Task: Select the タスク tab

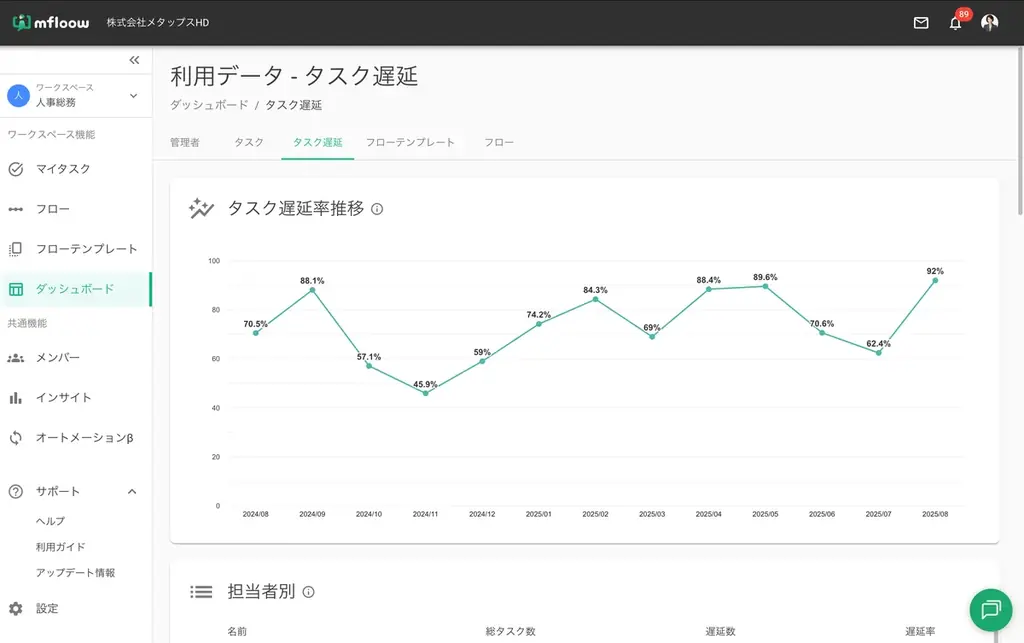Action: 249,143
